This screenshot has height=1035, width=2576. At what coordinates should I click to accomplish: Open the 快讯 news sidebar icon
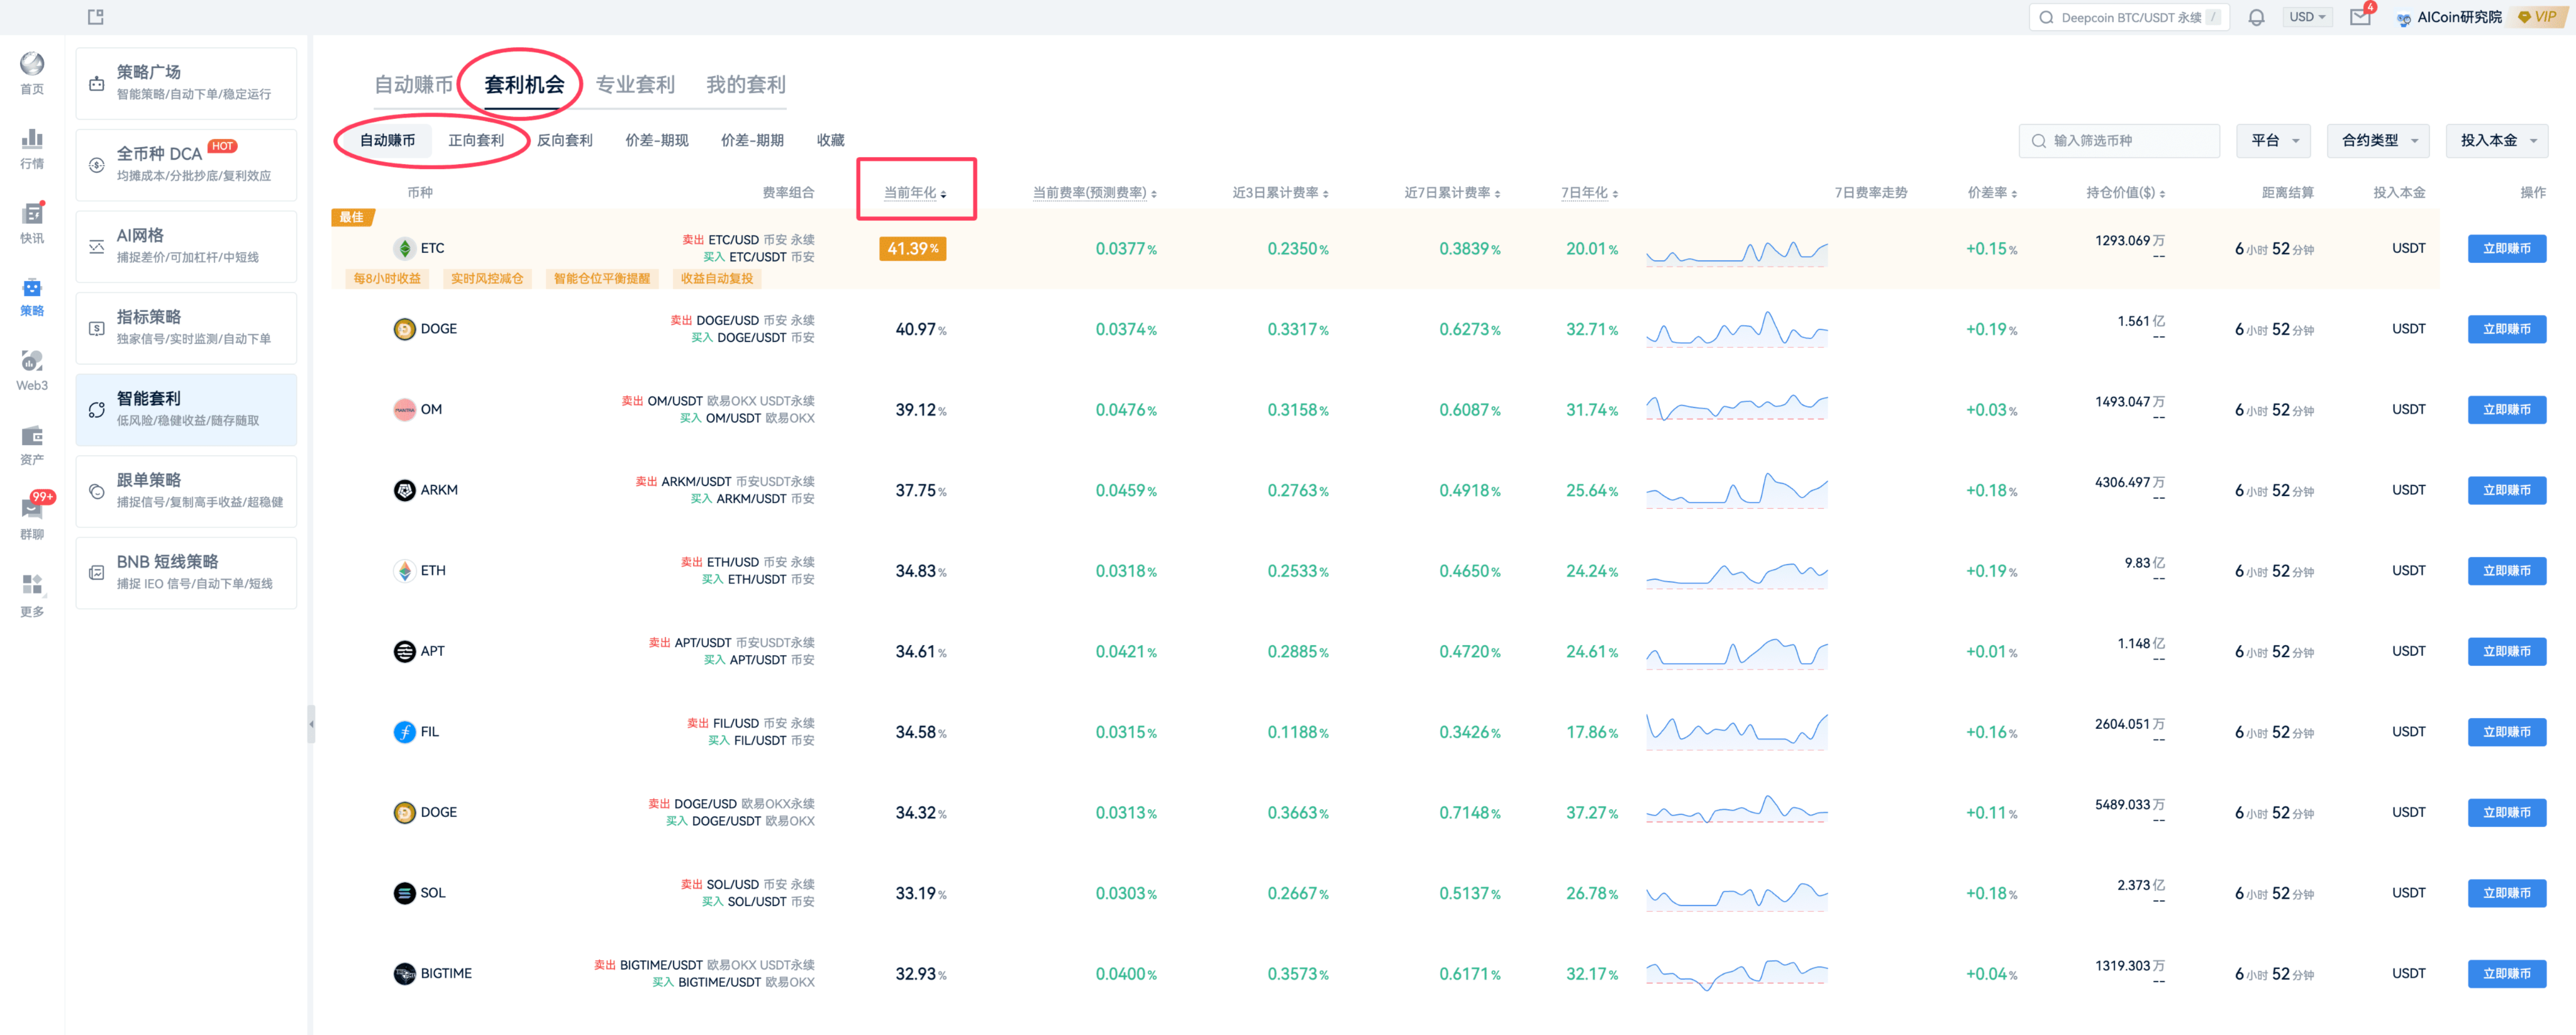[32, 222]
